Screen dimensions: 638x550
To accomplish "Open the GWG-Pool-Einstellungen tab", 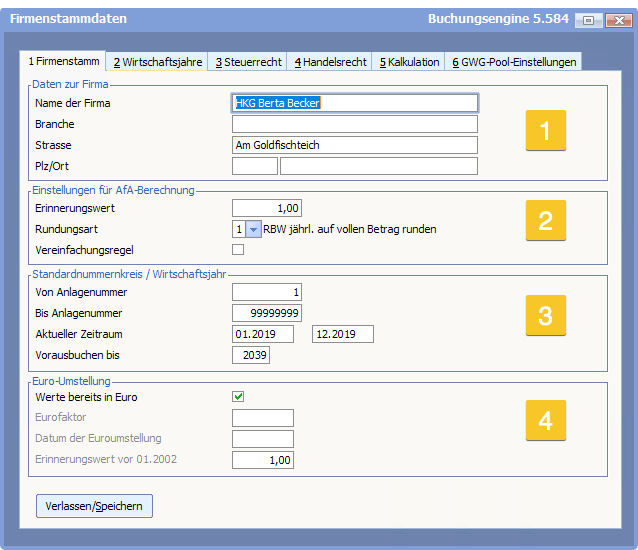I will 513,62.
